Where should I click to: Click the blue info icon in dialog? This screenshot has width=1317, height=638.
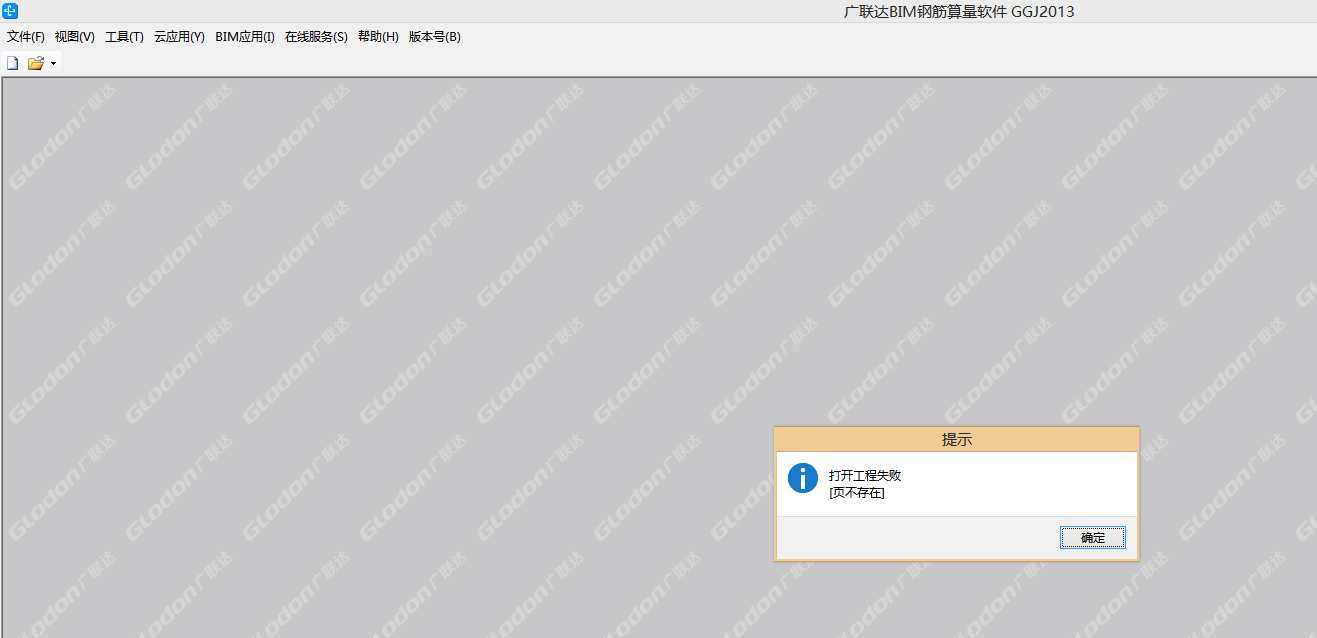point(803,478)
